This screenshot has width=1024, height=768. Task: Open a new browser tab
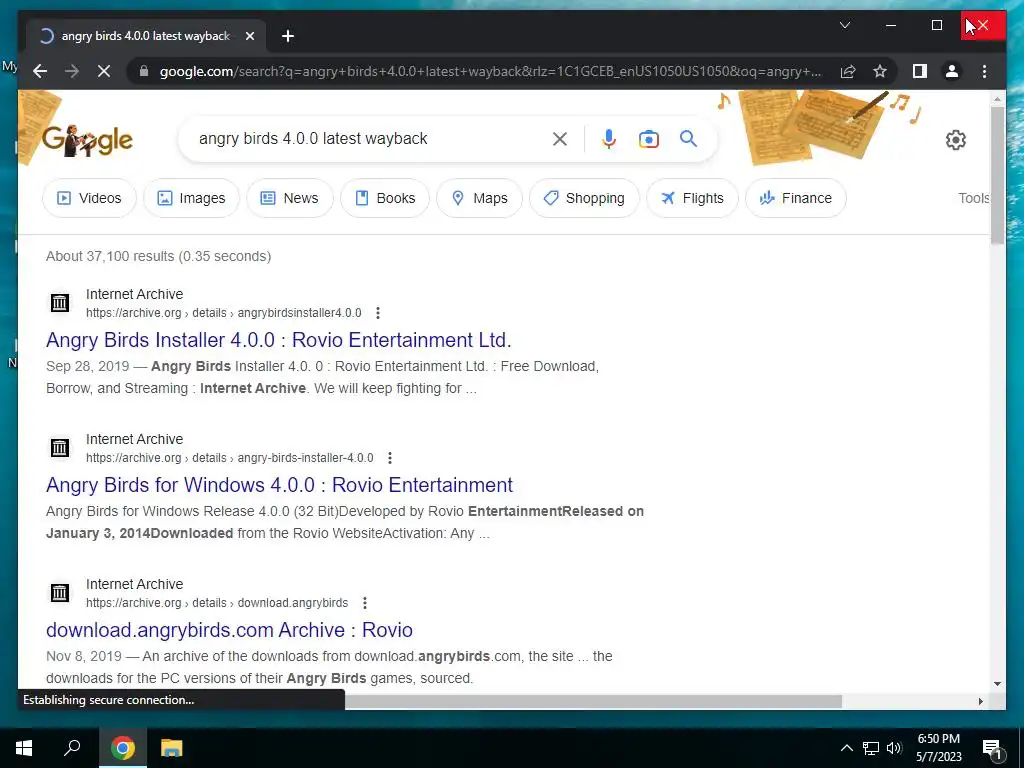click(288, 36)
